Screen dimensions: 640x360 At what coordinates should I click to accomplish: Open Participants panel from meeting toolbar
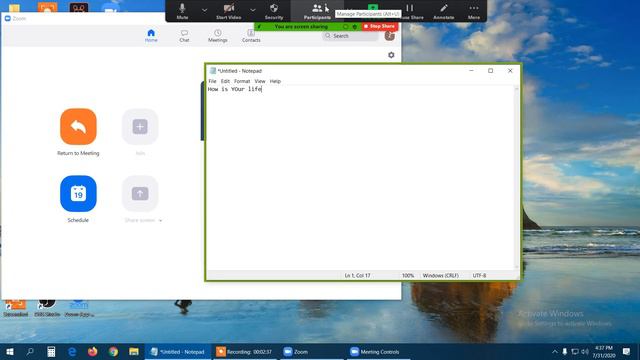coord(317,11)
